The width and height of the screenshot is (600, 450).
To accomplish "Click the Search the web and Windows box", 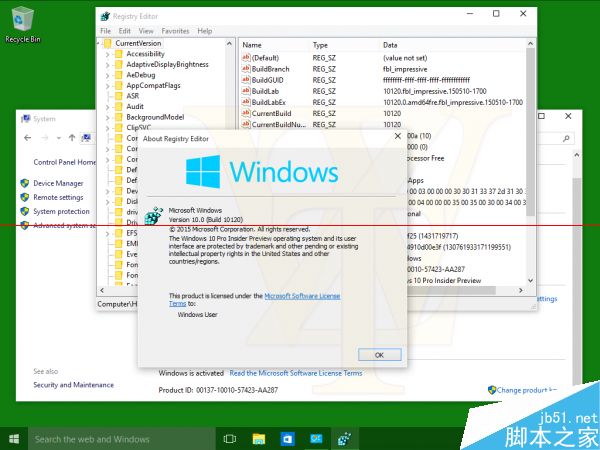I will click(122, 439).
